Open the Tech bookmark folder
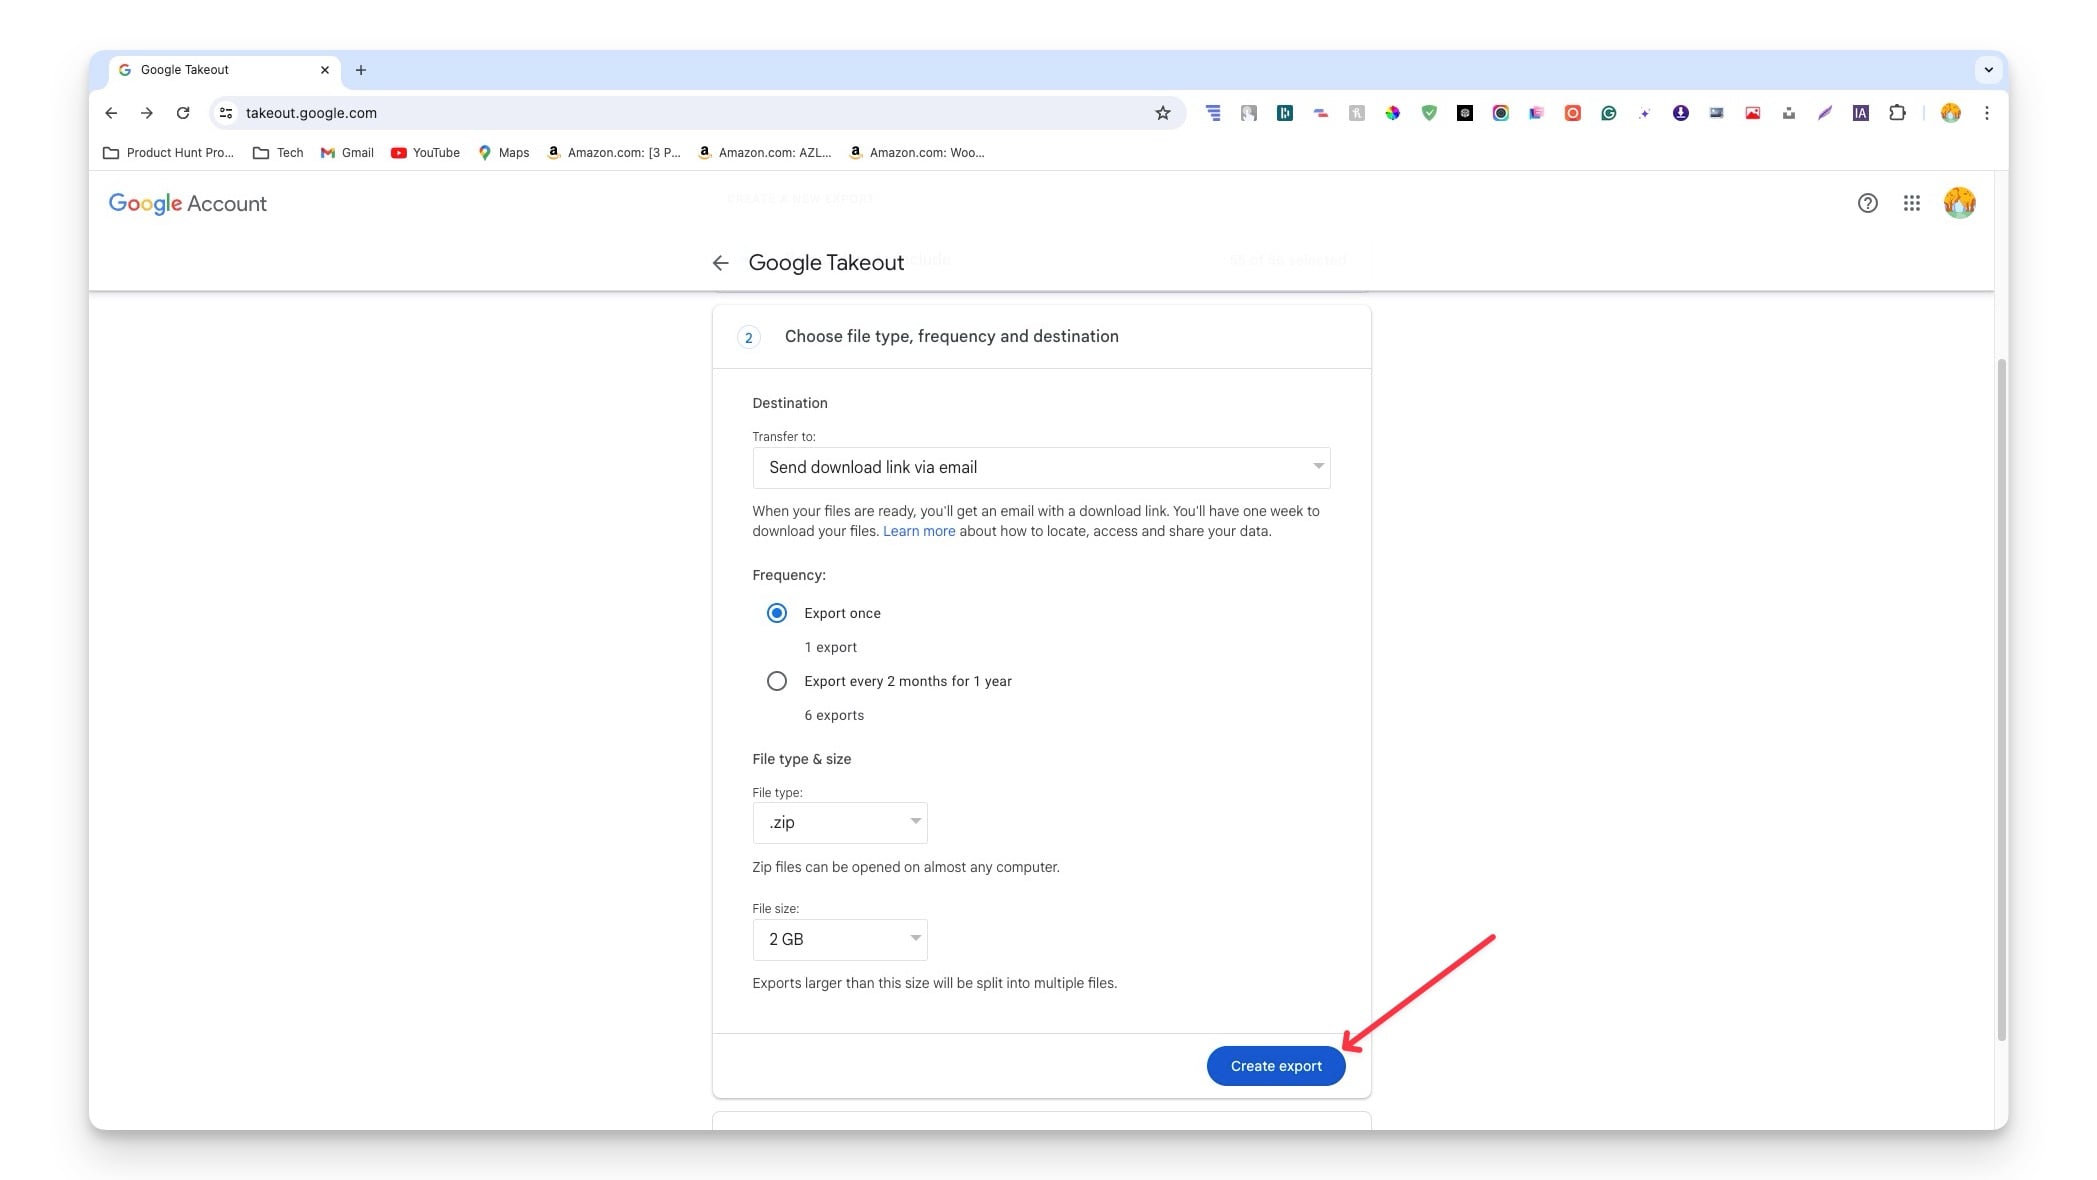Image resolution: width=2097 pixels, height=1180 pixels. coord(278,153)
